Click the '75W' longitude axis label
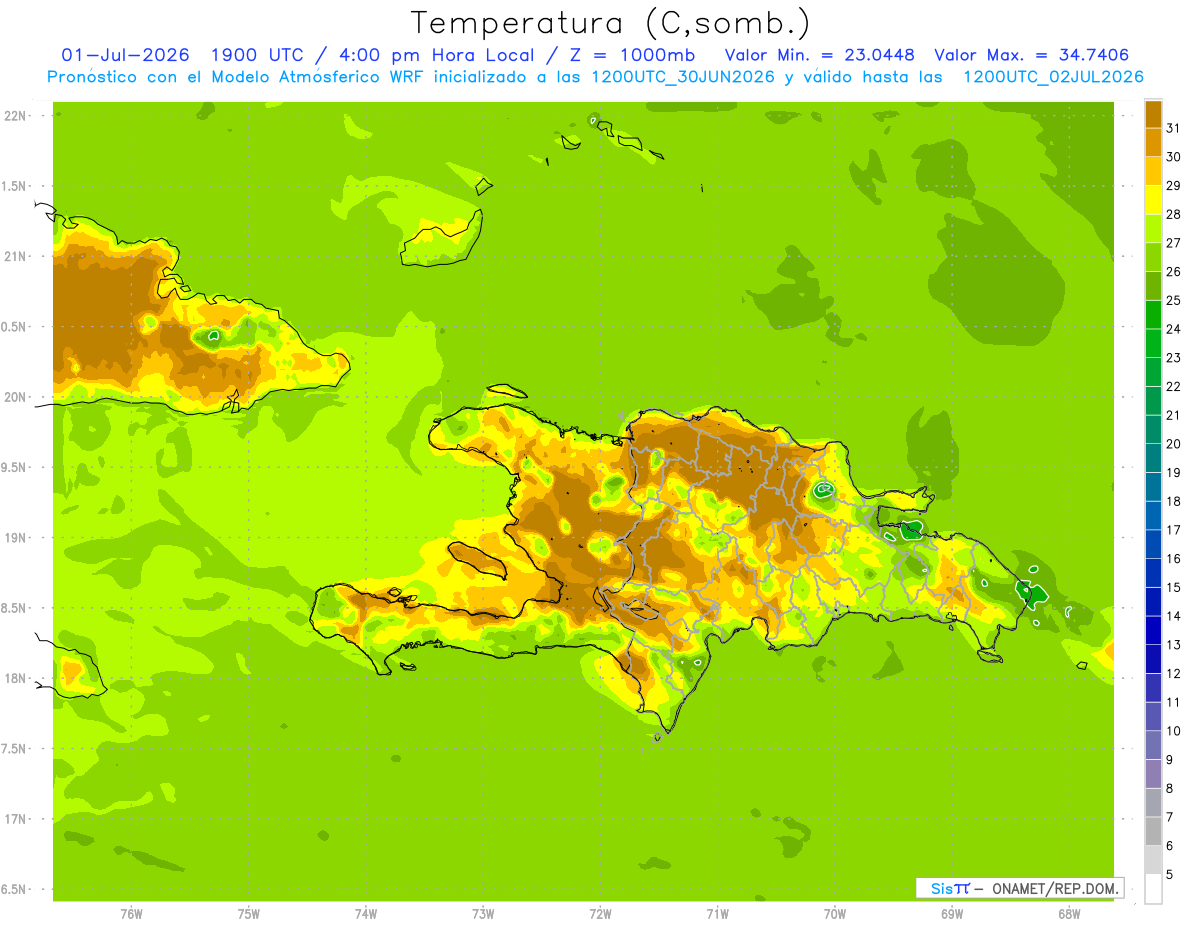This screenshot has height=927, width=1200. pos(249,914)
